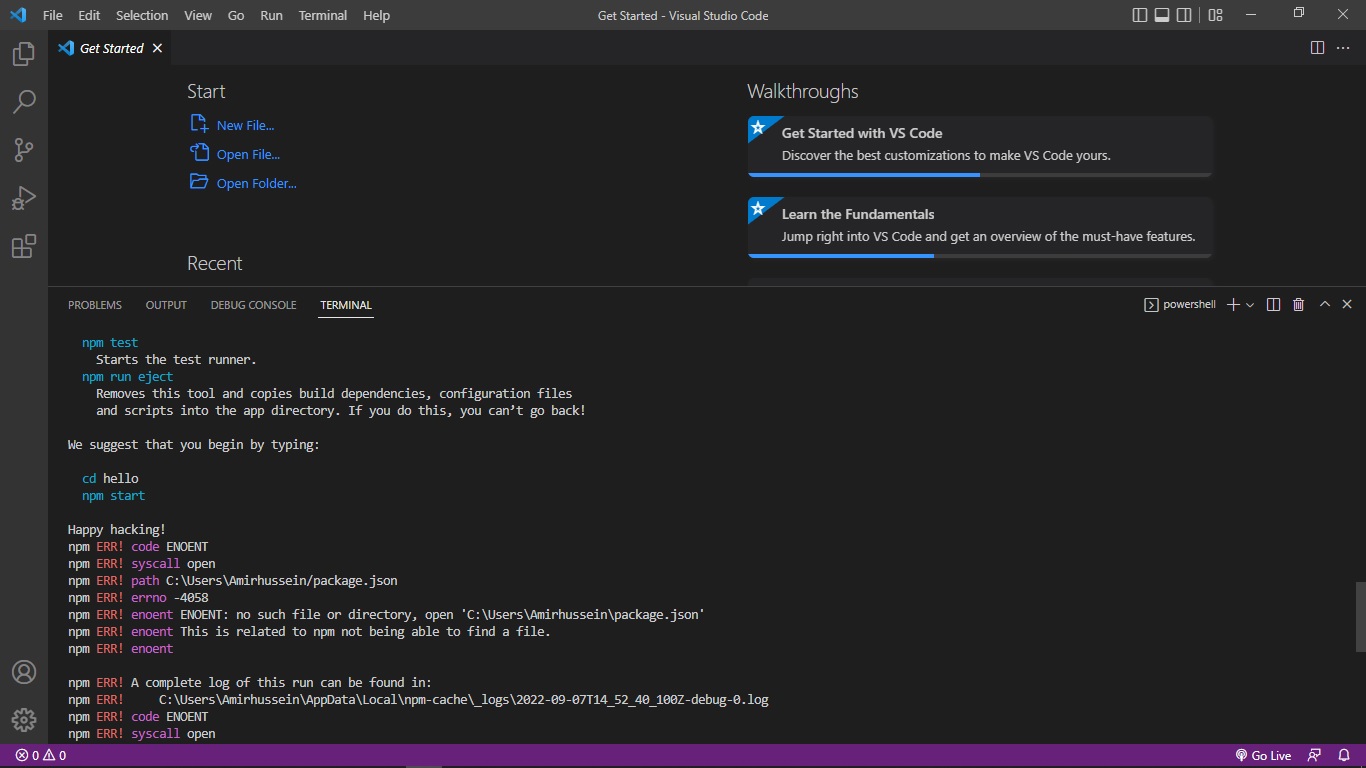Viewport: 1366px width, 768px height.
Task: Open Learn the Fundamentals walkthrough
Action: coord(980,225)
